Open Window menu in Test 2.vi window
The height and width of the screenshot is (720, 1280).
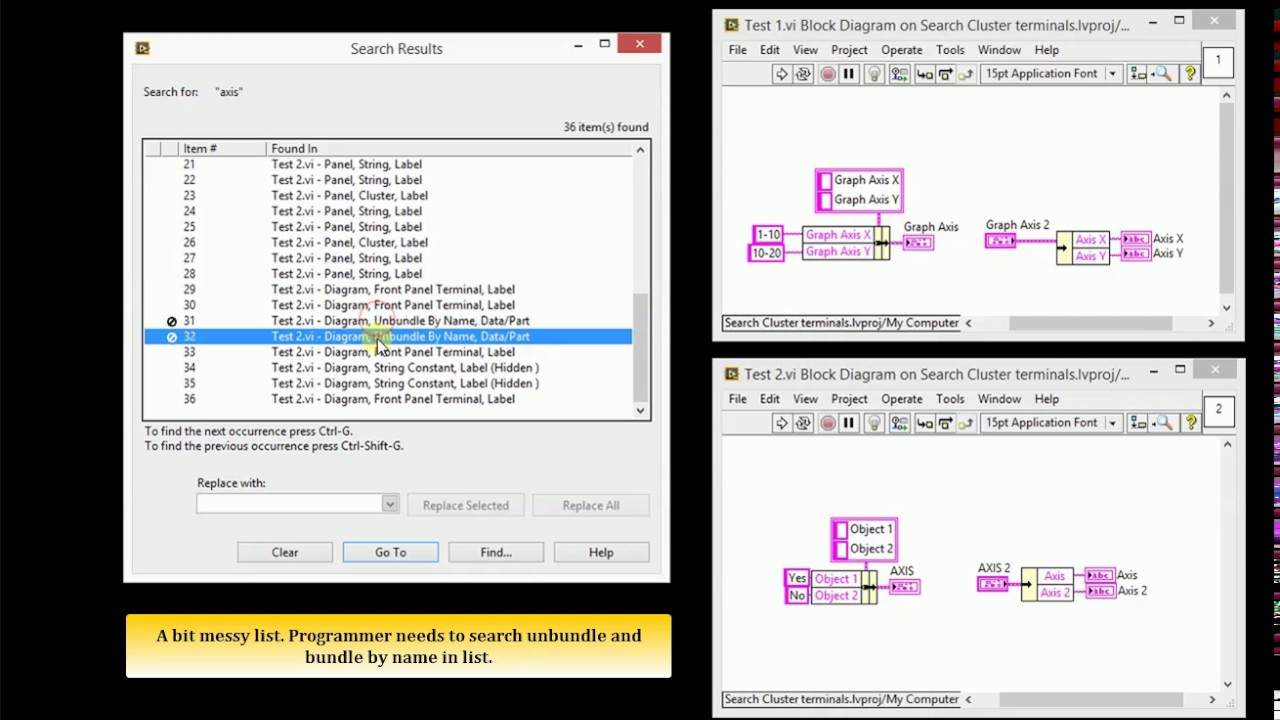pos(999,399)
